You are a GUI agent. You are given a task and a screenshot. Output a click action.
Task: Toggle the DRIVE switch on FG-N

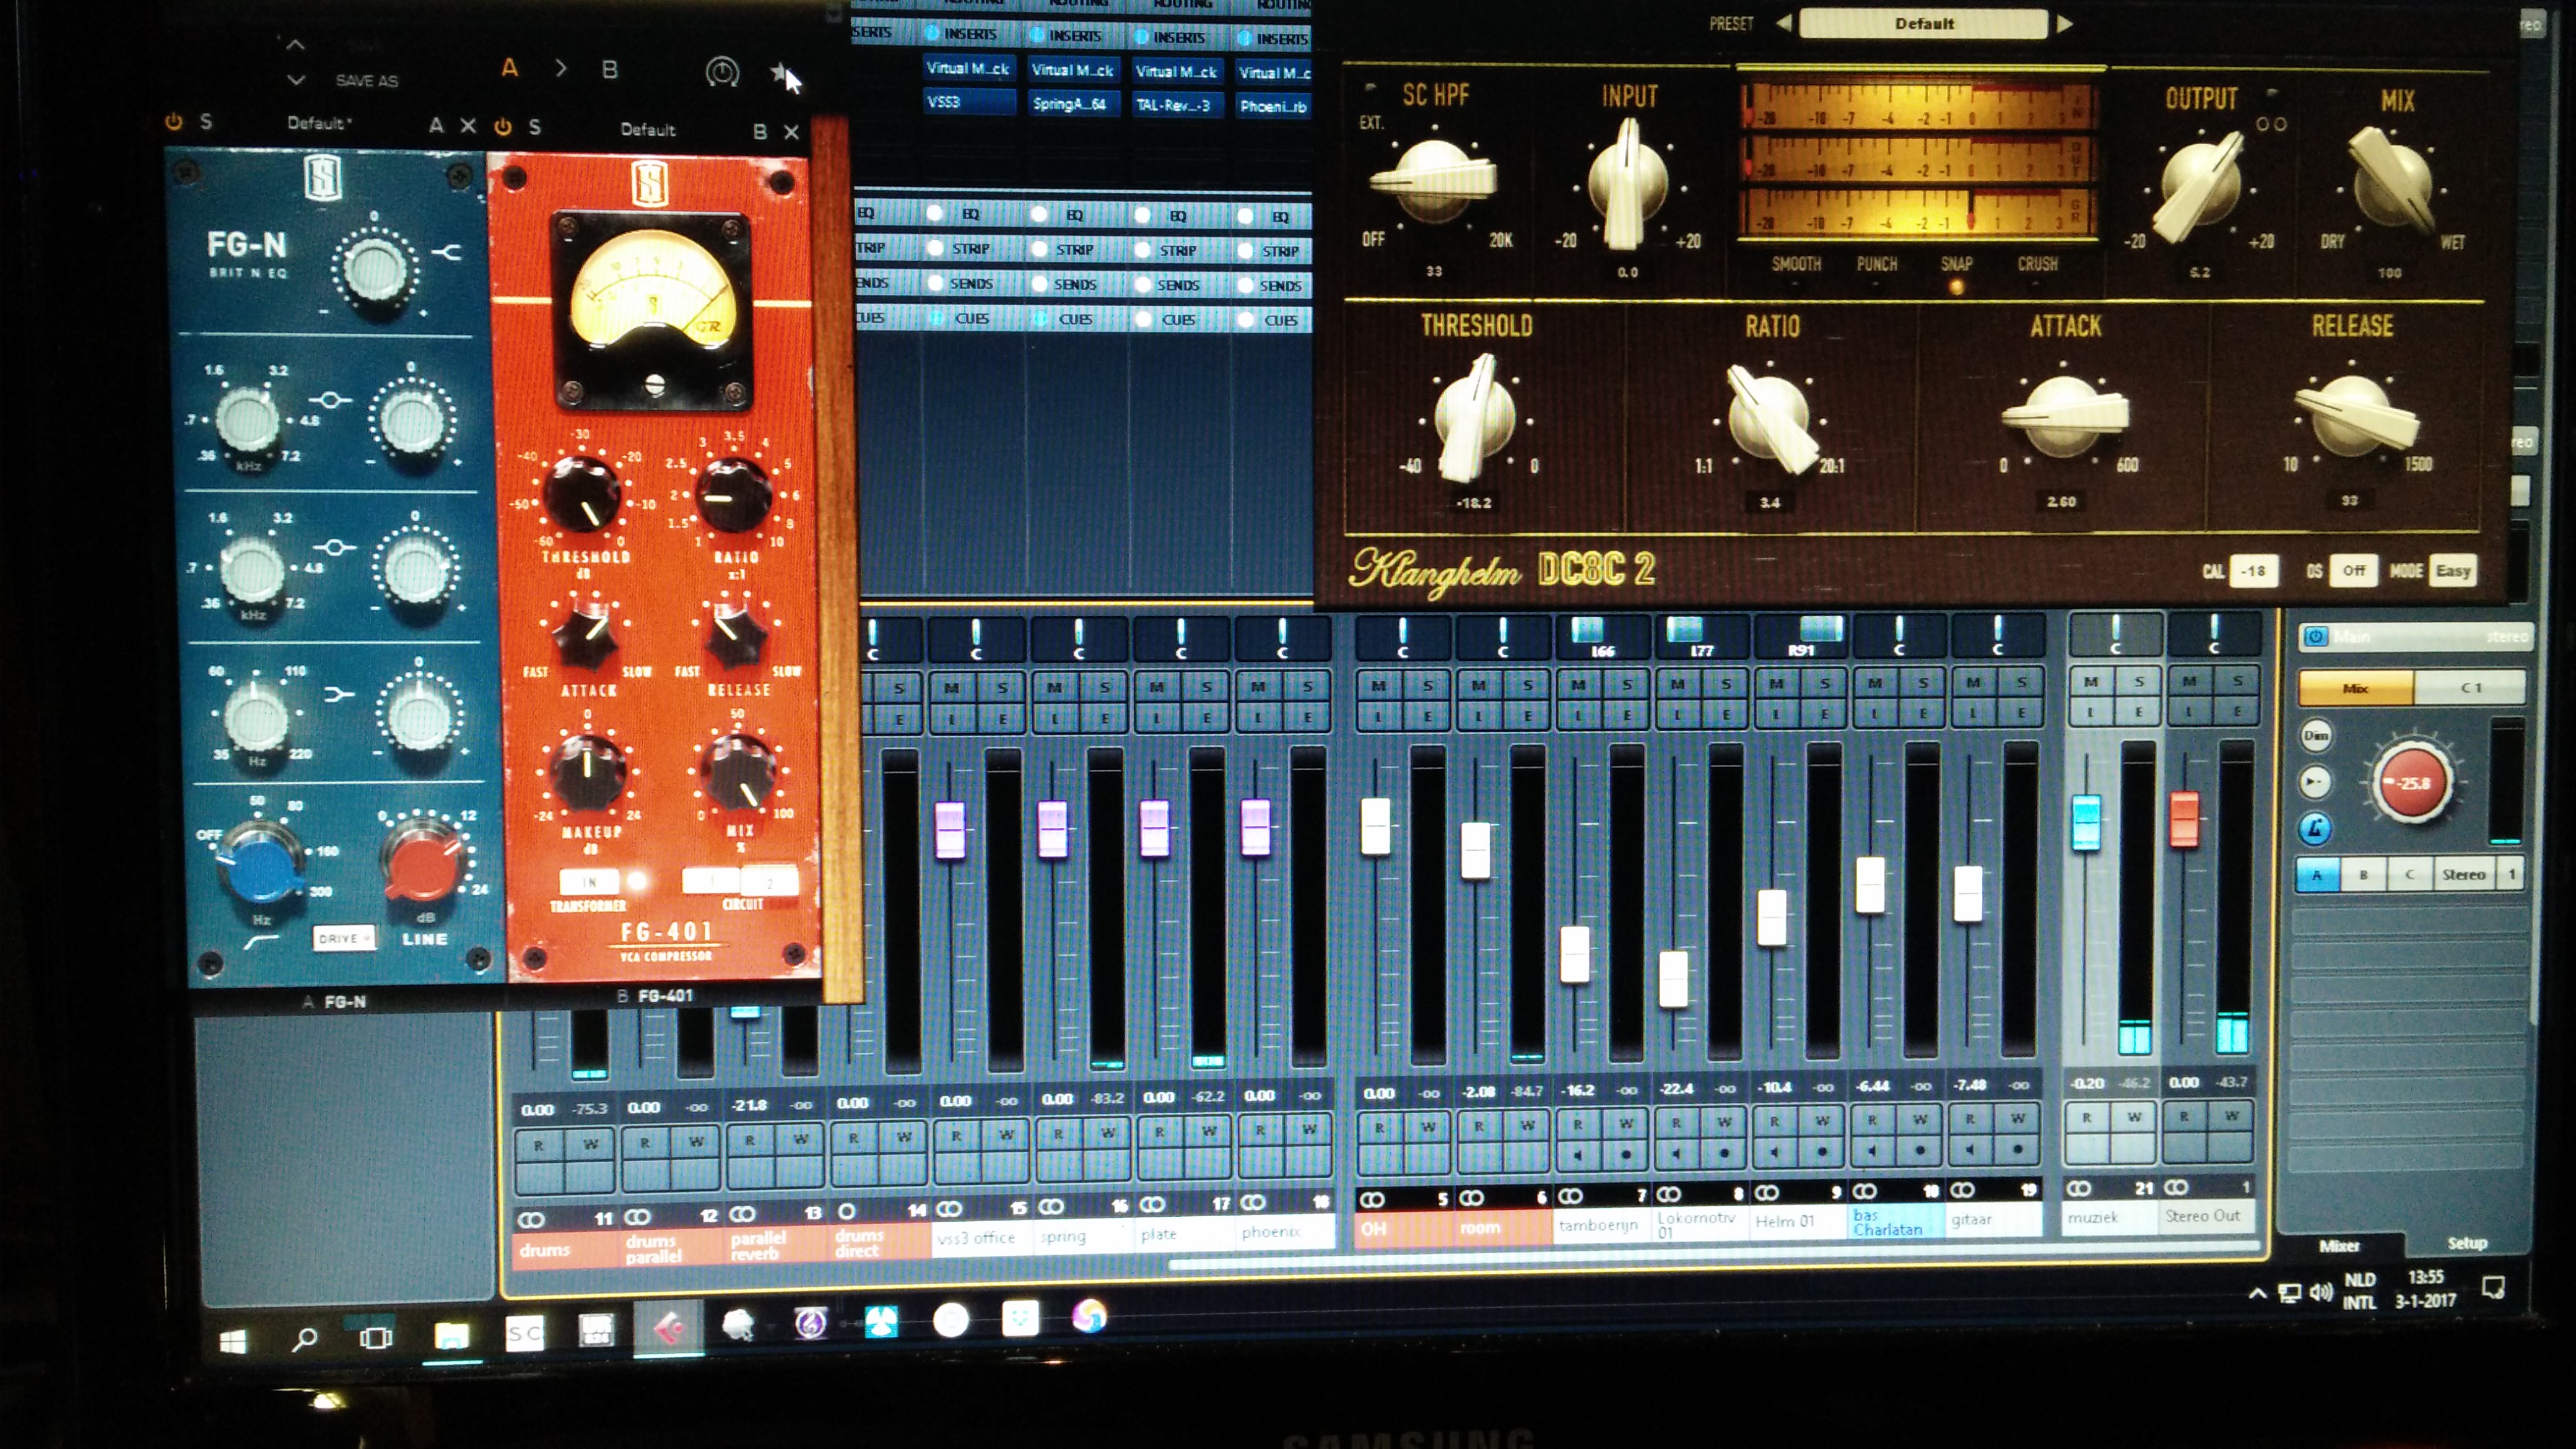click(344, 938)
